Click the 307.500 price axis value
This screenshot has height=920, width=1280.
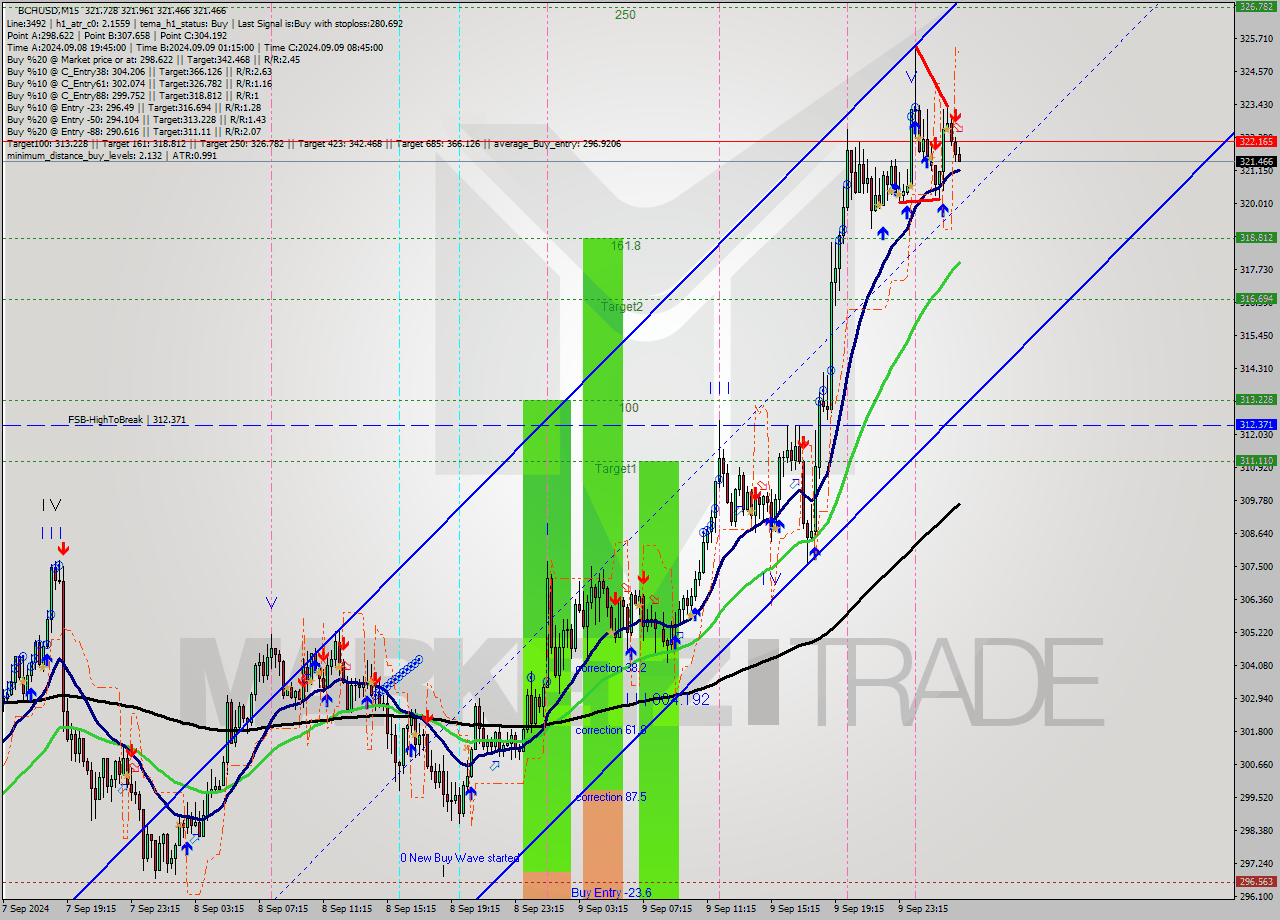1256,567
